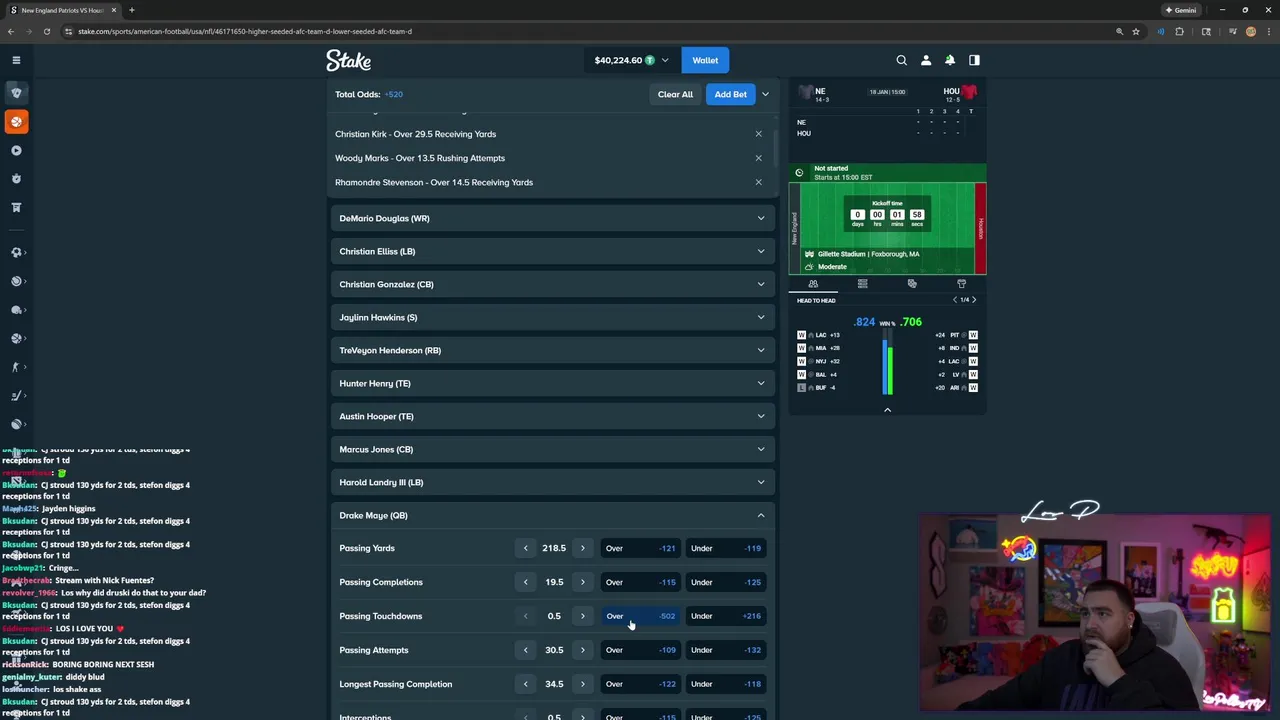Expand the TreVeyon Henderson (RB) section
Screen dimensions: 1280x720
(553, 350)
